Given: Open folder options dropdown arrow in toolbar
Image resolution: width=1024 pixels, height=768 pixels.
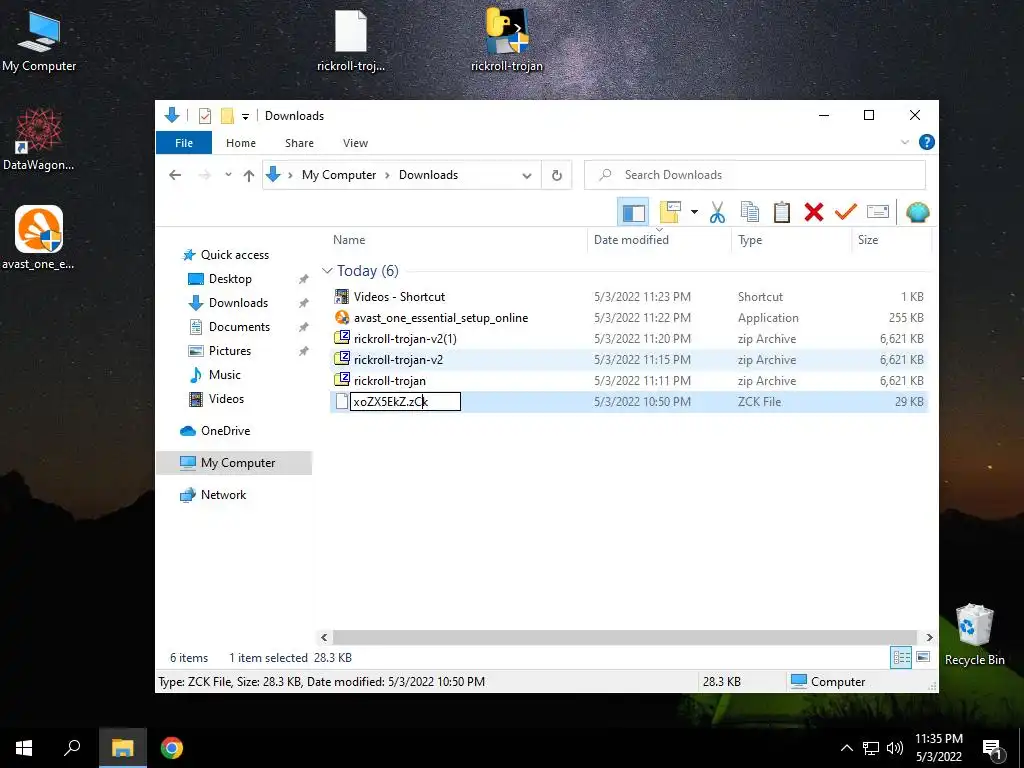Looking at the screenshot, I should 694,212.
